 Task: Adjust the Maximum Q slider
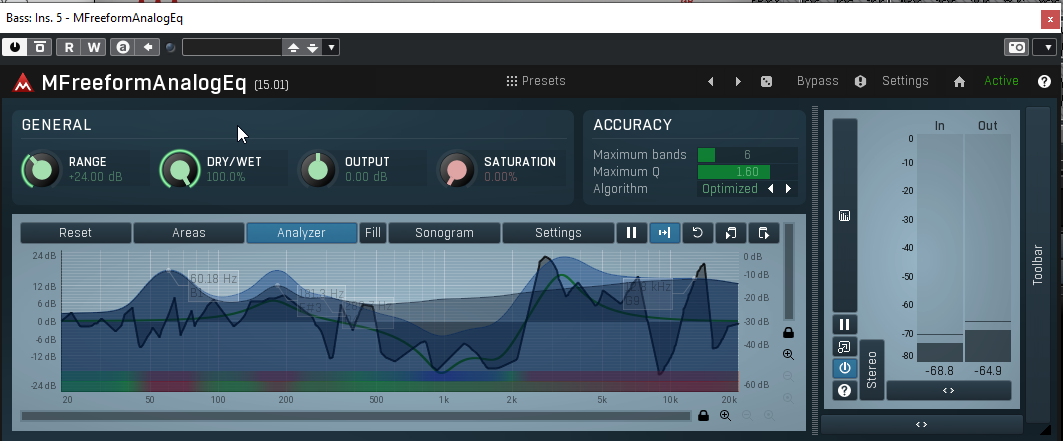pos(746,172)
